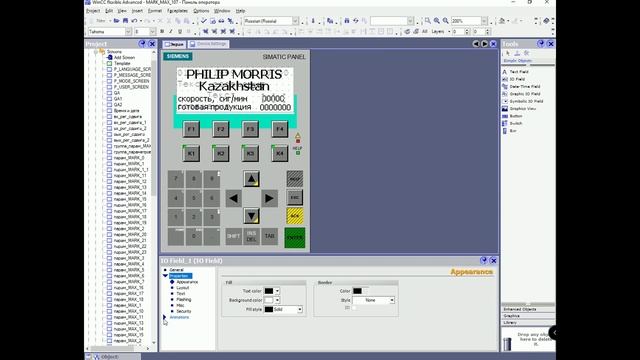Open the zoom percentage dropdown
Image resolution: width=640 pixels, height=360 pixels.
click(x=484, y=21)
